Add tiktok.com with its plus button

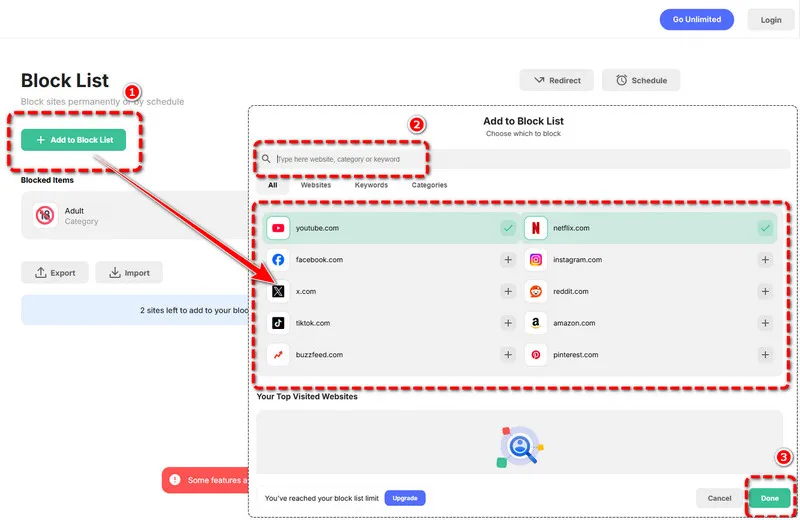click(508, 323)
